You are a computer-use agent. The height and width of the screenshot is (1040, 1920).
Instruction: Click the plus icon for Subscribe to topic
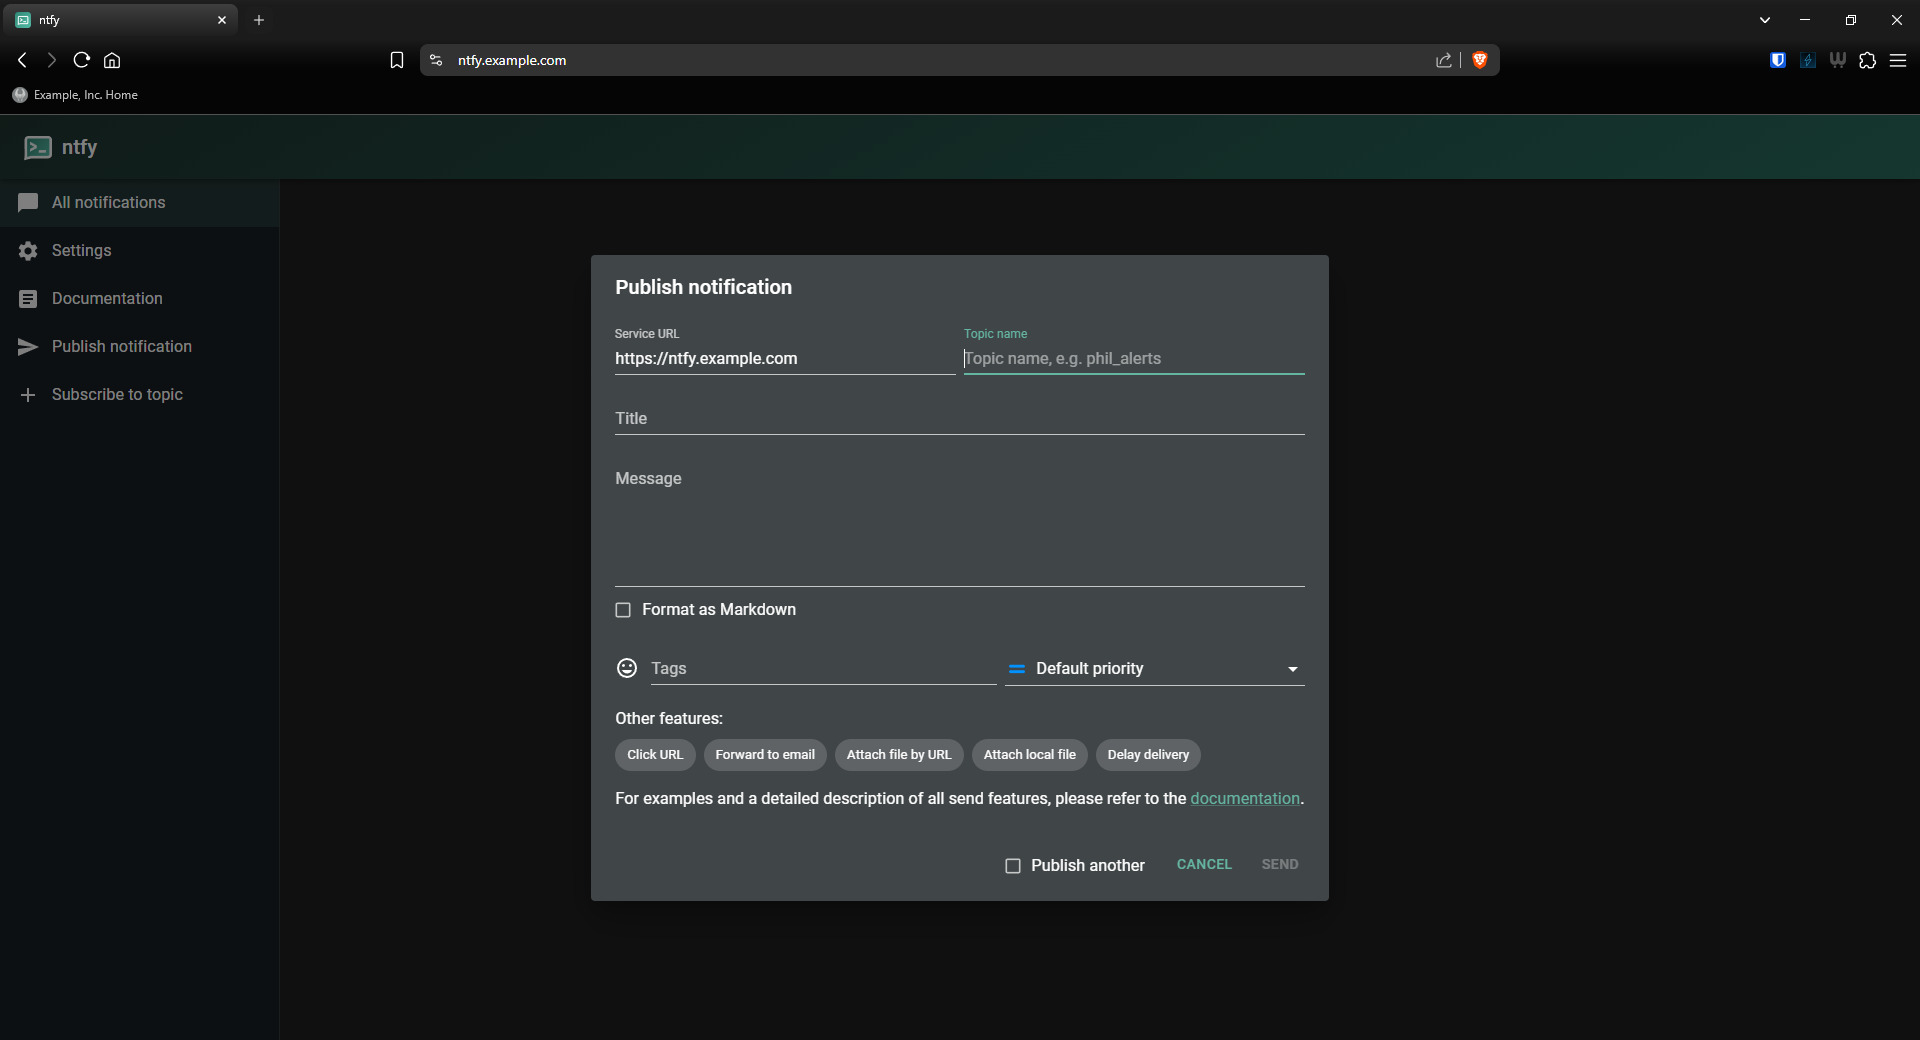(28, 395)
